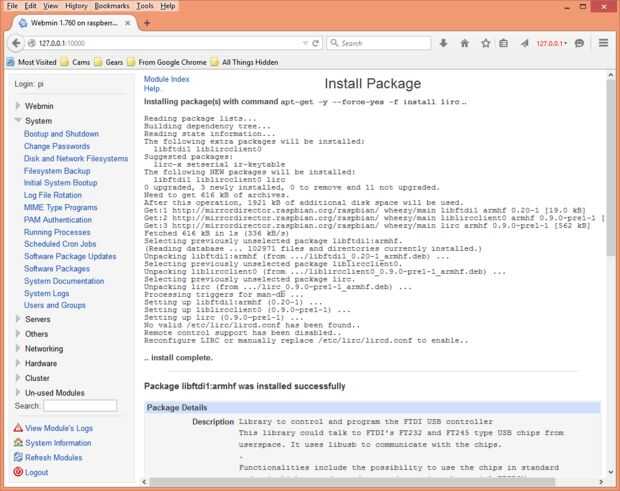Open the Edit menu
620x491 pixels.
(30, 6)
